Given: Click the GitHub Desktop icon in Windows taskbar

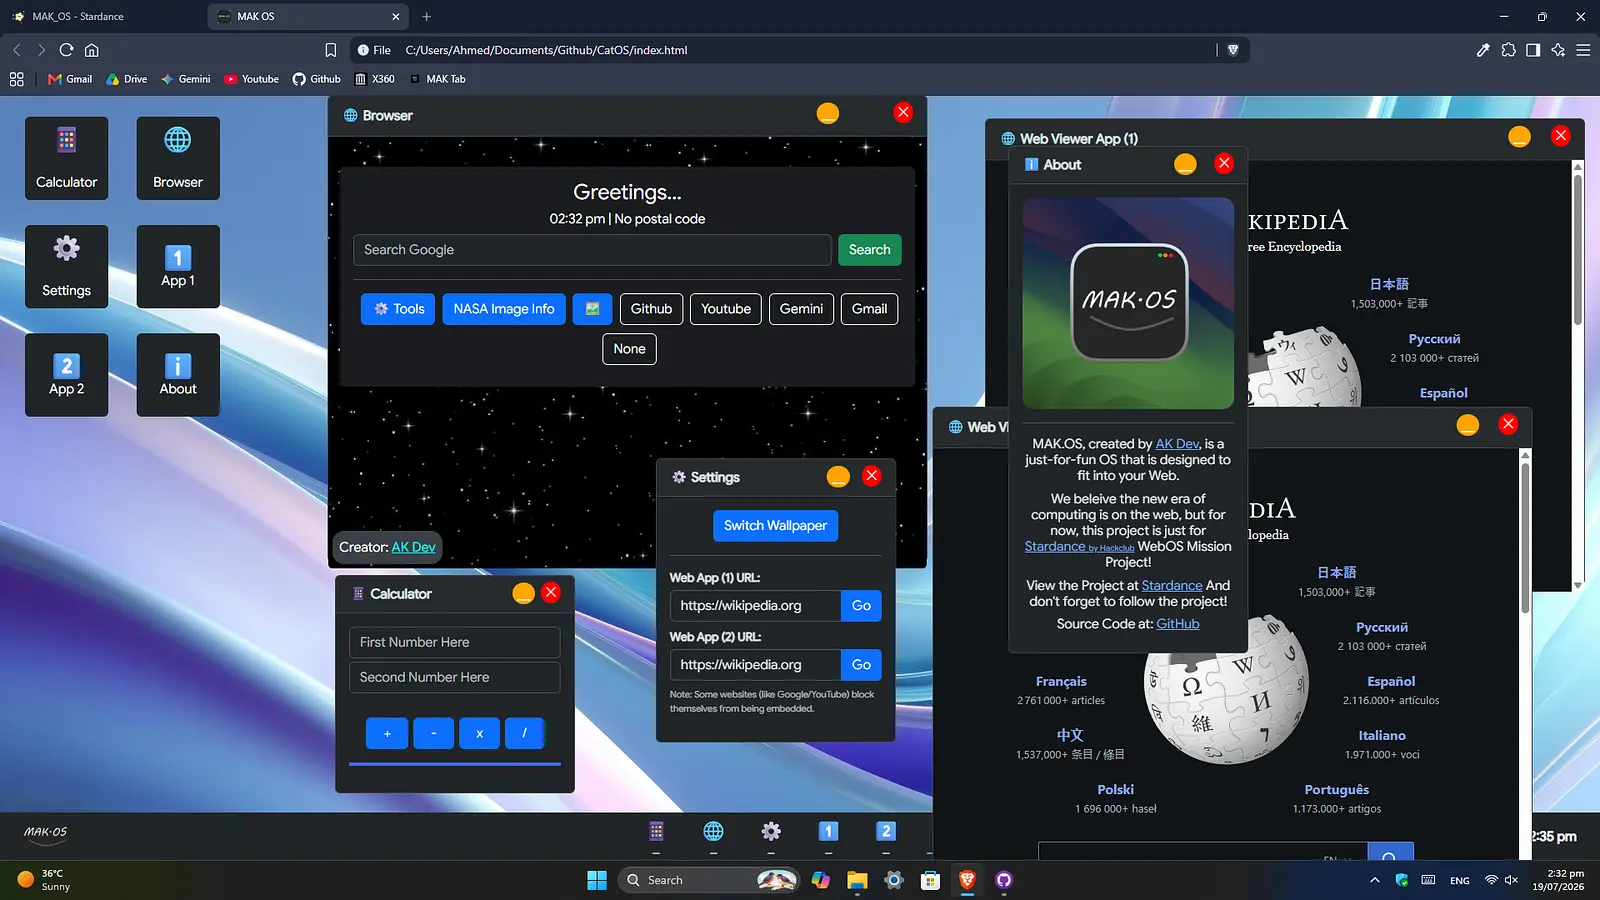Looking at the screenshot, I should pyautogui.click(x=1004, y=880).
